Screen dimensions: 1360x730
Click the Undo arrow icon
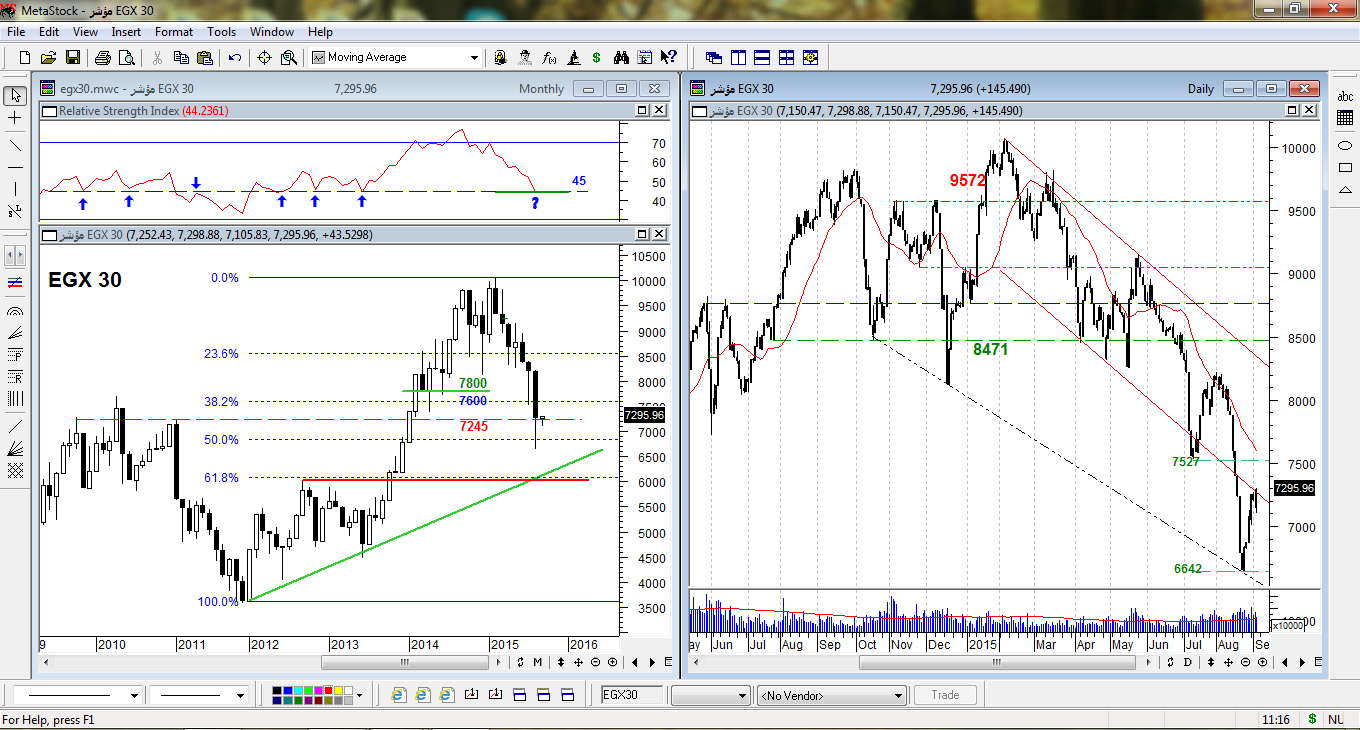pos(234,57)
